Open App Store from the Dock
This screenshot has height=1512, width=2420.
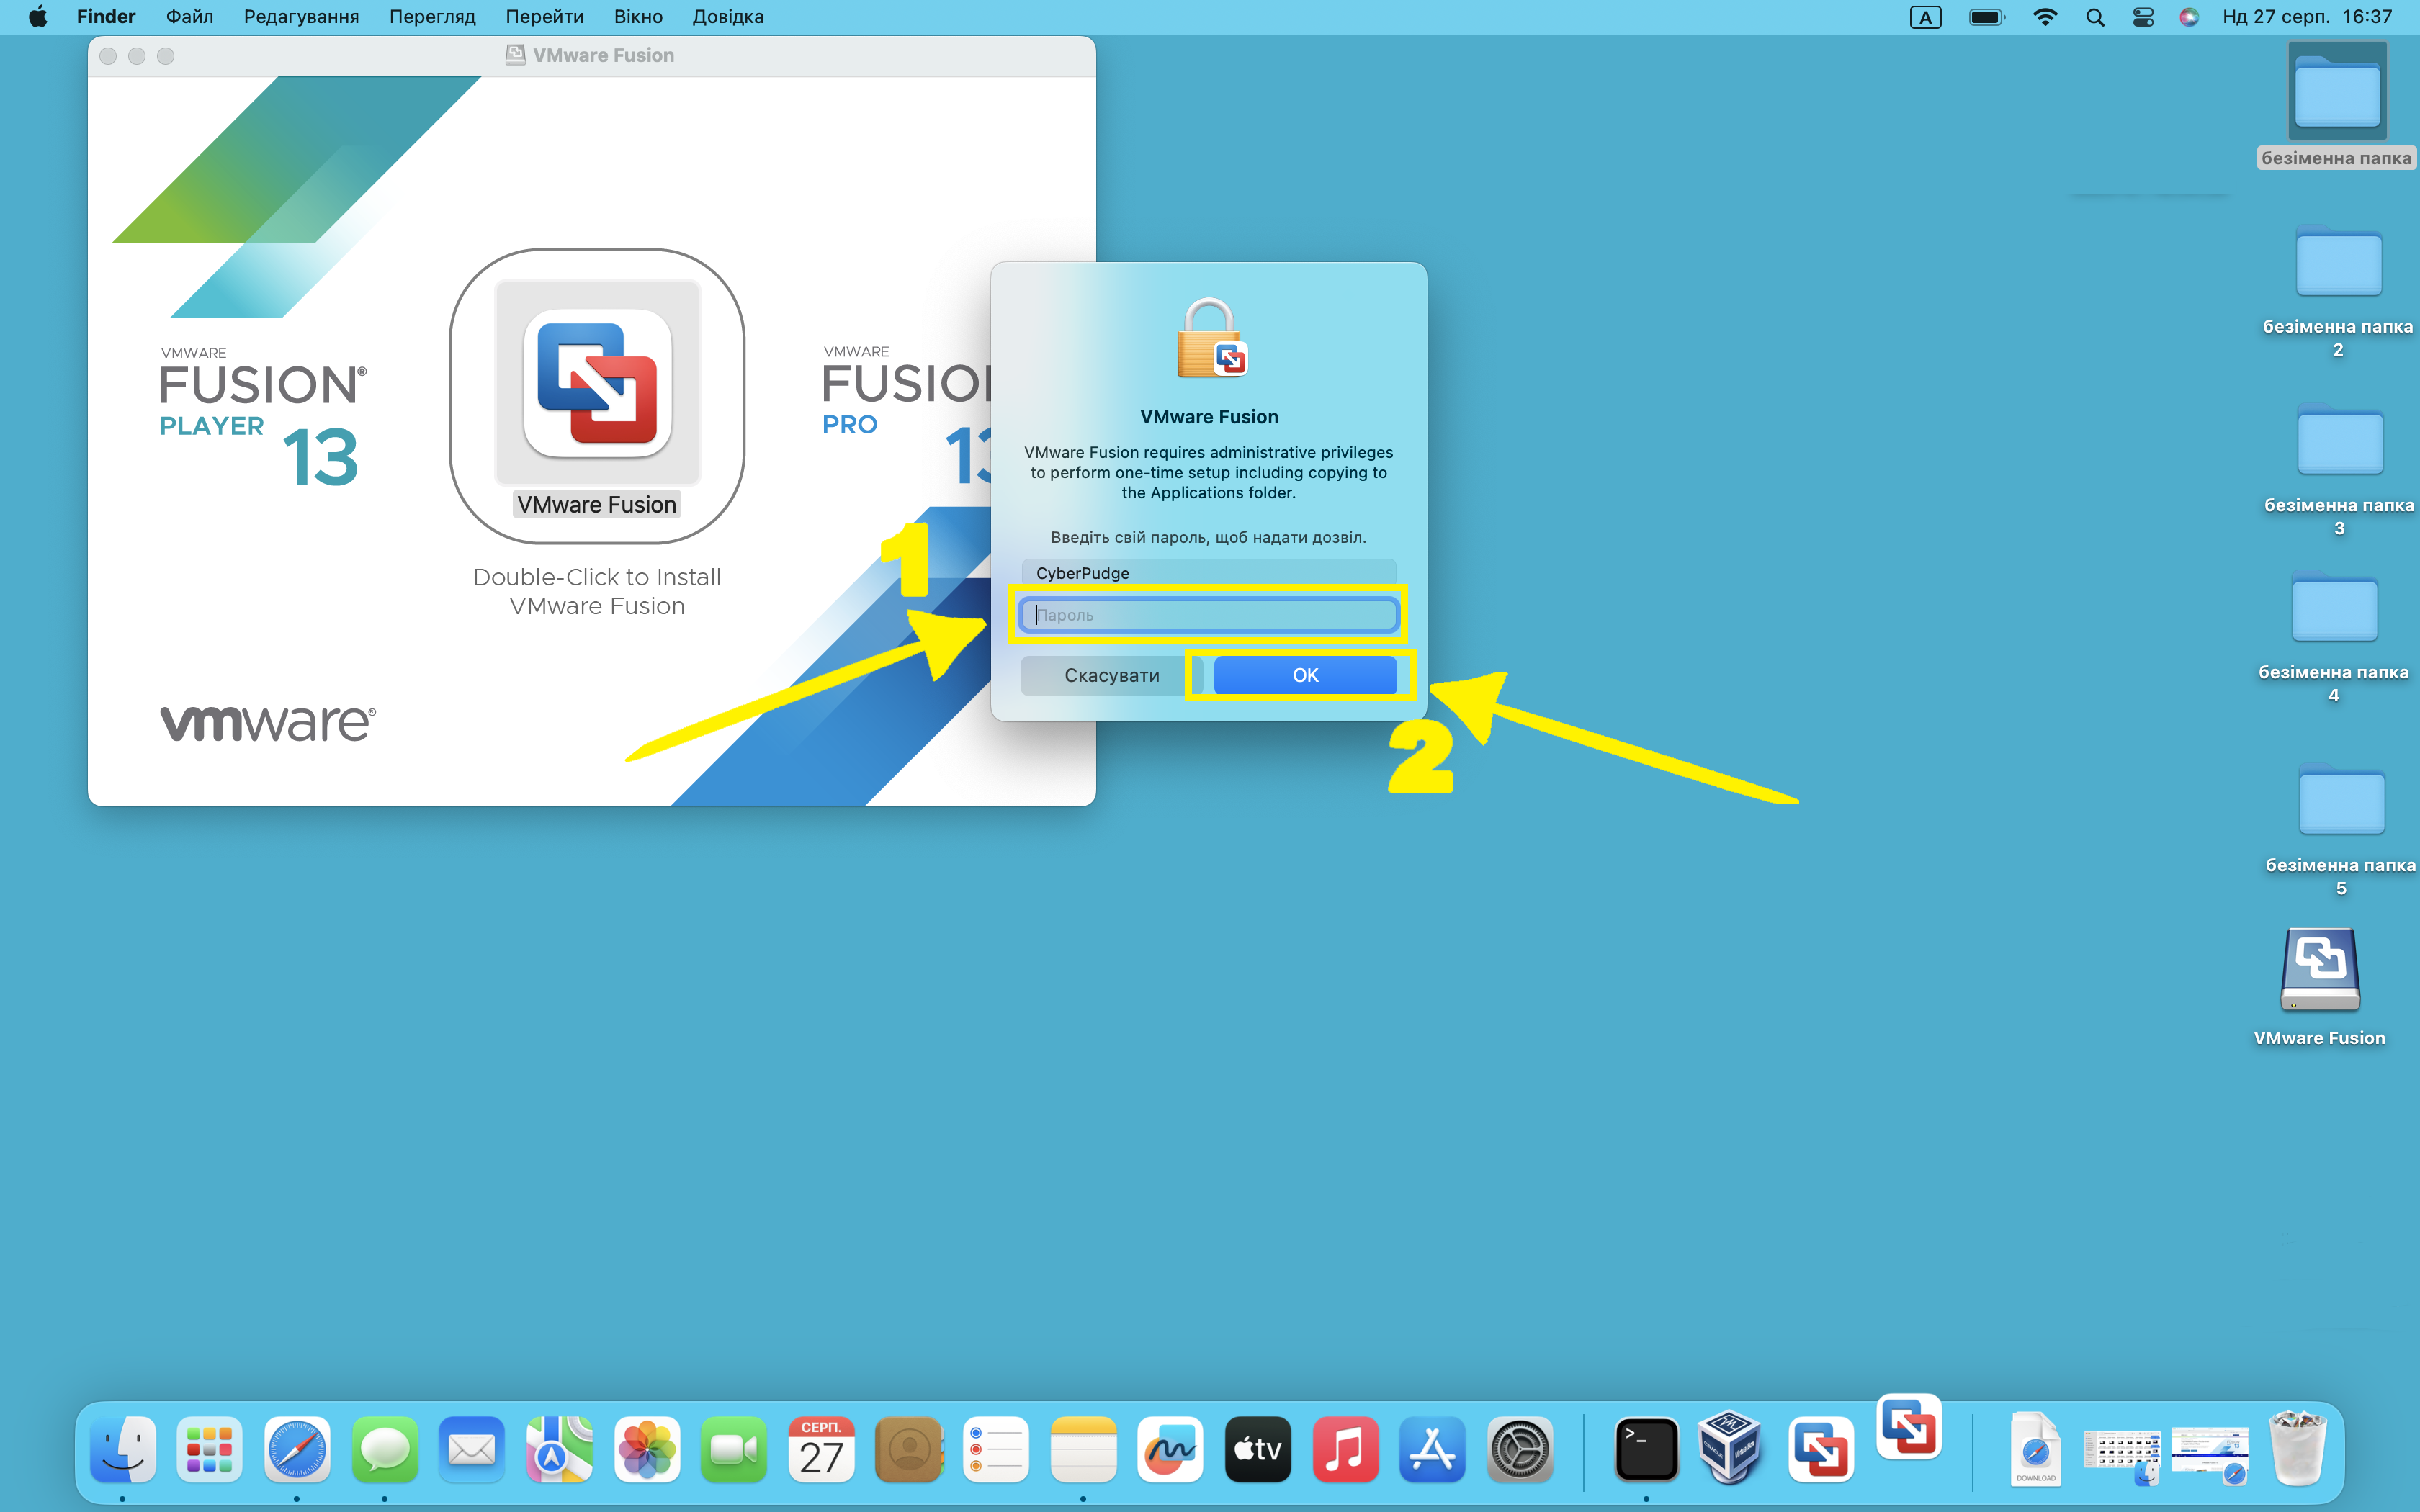(x=1432, y=1449)
